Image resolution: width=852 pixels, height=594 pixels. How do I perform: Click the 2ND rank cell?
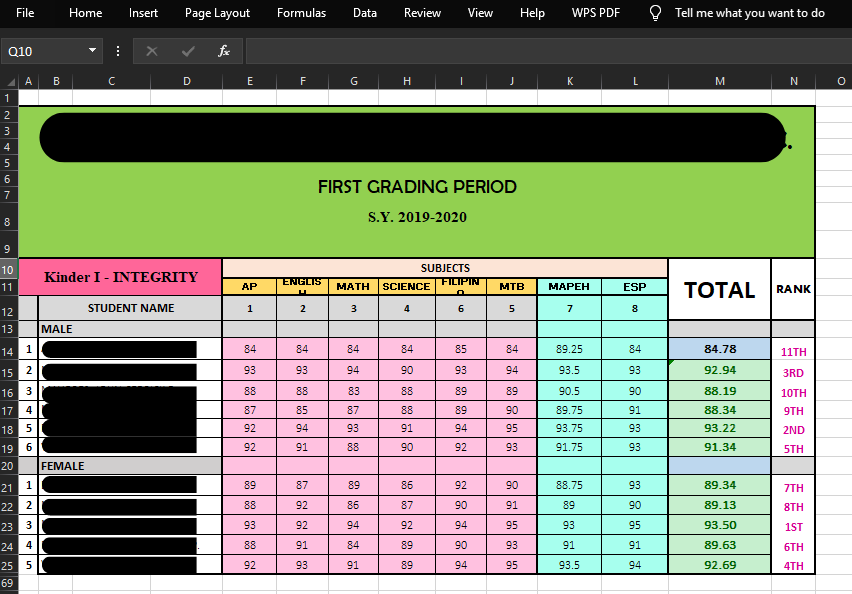793,430
